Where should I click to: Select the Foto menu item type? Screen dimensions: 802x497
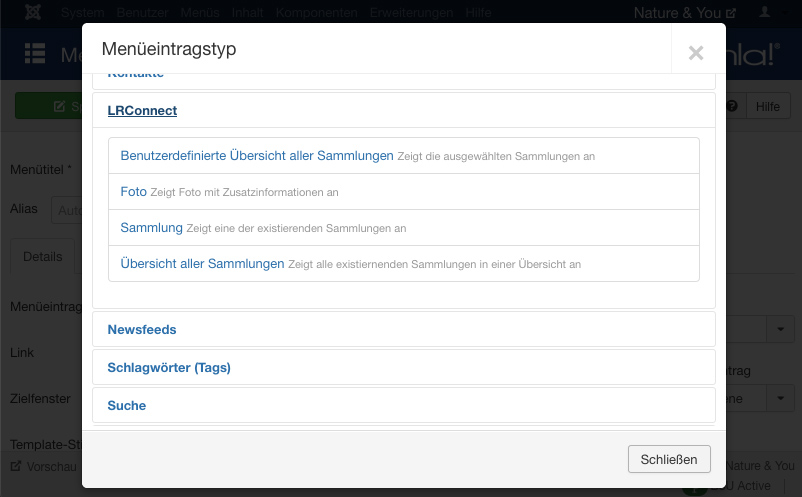tap(133, 191)
